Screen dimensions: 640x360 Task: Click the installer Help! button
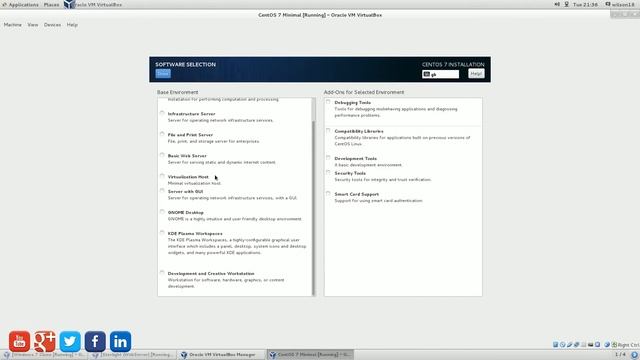[476, 73]
